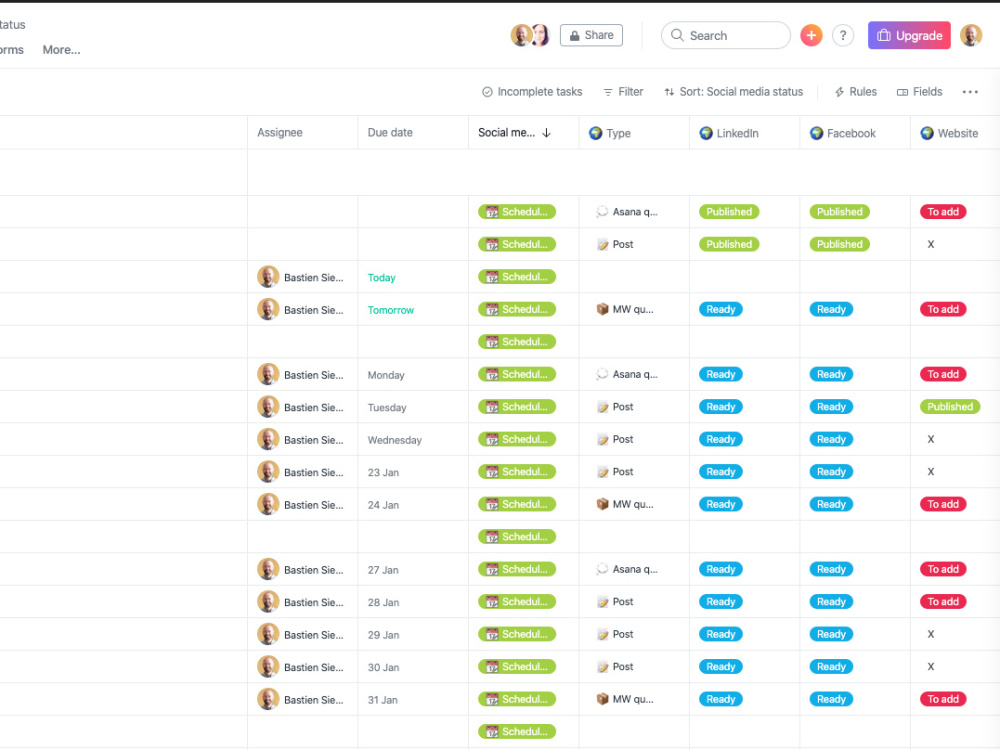1000x750 pixels.
Task: Click the Wednesday due date
Action: 395,440
